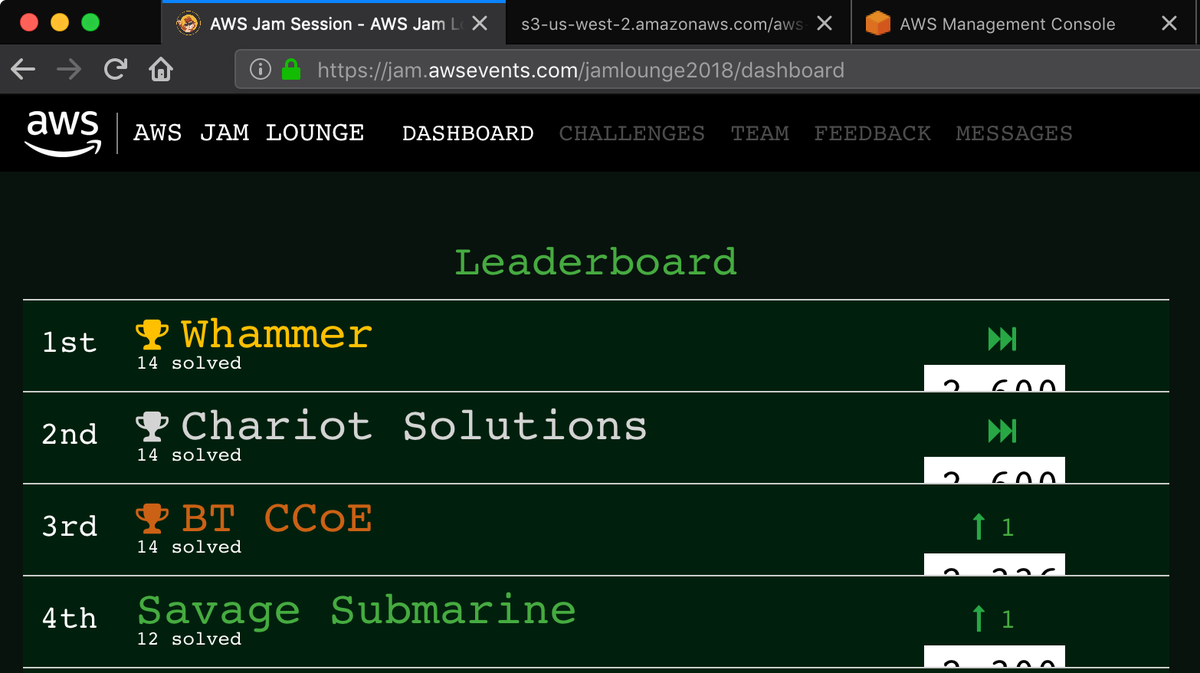Click the AWS logo
Viewport: 1200px width, 673px height.
(x=63, y=134)
